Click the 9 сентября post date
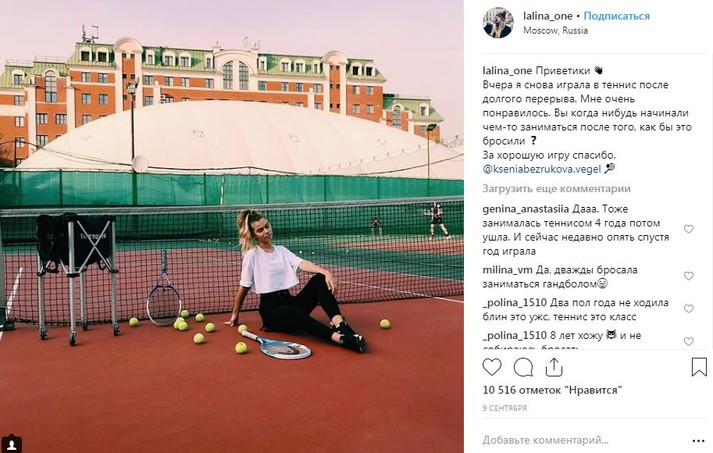This screenshot has height=453, width=713. point(504,407)
